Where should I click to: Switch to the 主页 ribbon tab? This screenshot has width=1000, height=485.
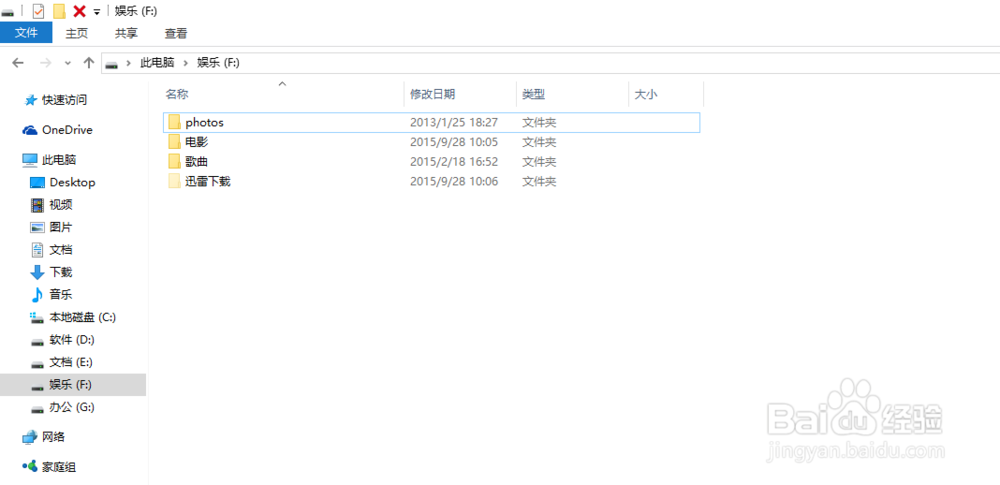pyautogui.click(x=77, y=33)
